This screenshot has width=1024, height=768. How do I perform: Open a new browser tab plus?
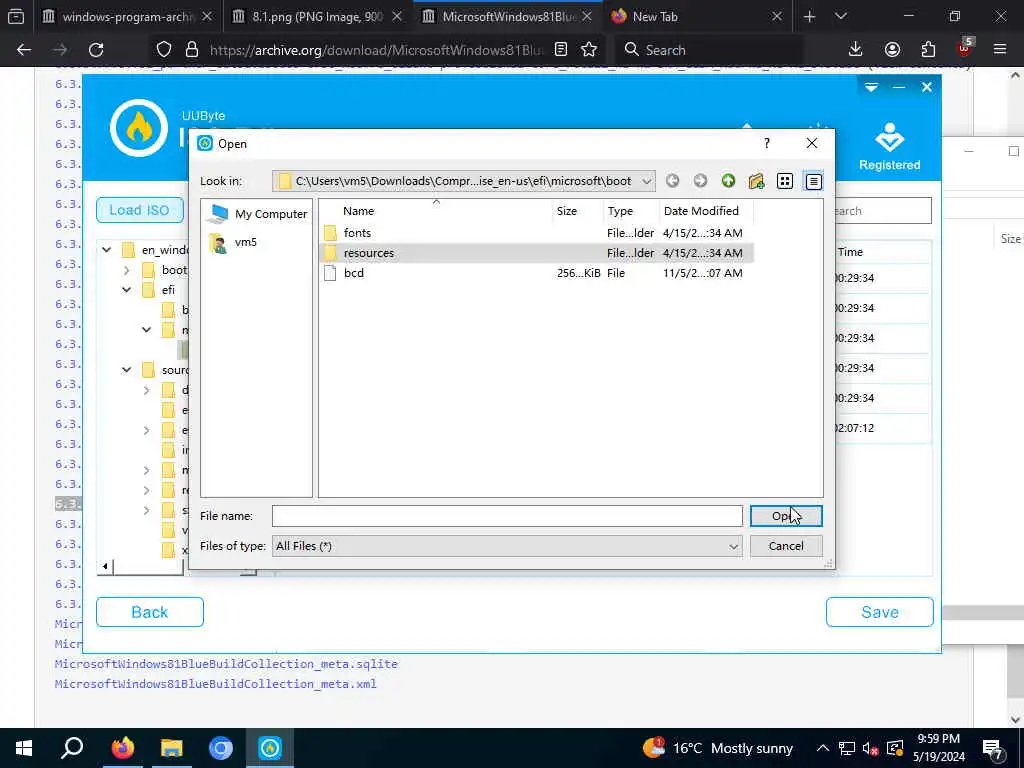[810, 17]
